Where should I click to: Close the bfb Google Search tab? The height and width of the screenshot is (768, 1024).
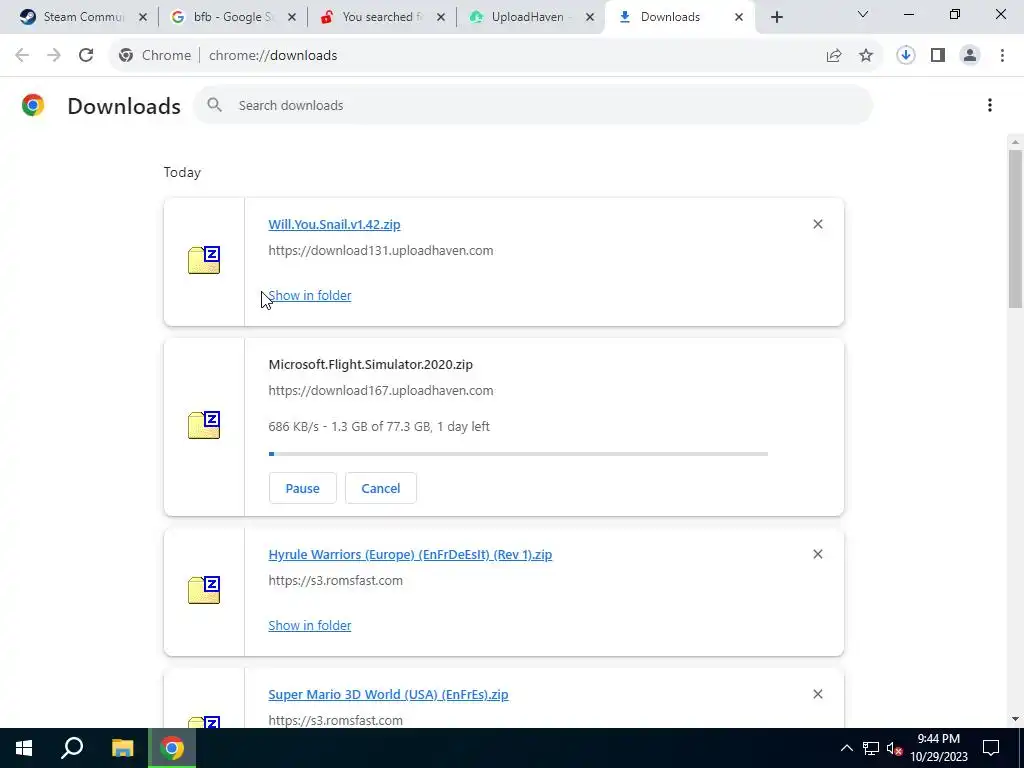292,17
